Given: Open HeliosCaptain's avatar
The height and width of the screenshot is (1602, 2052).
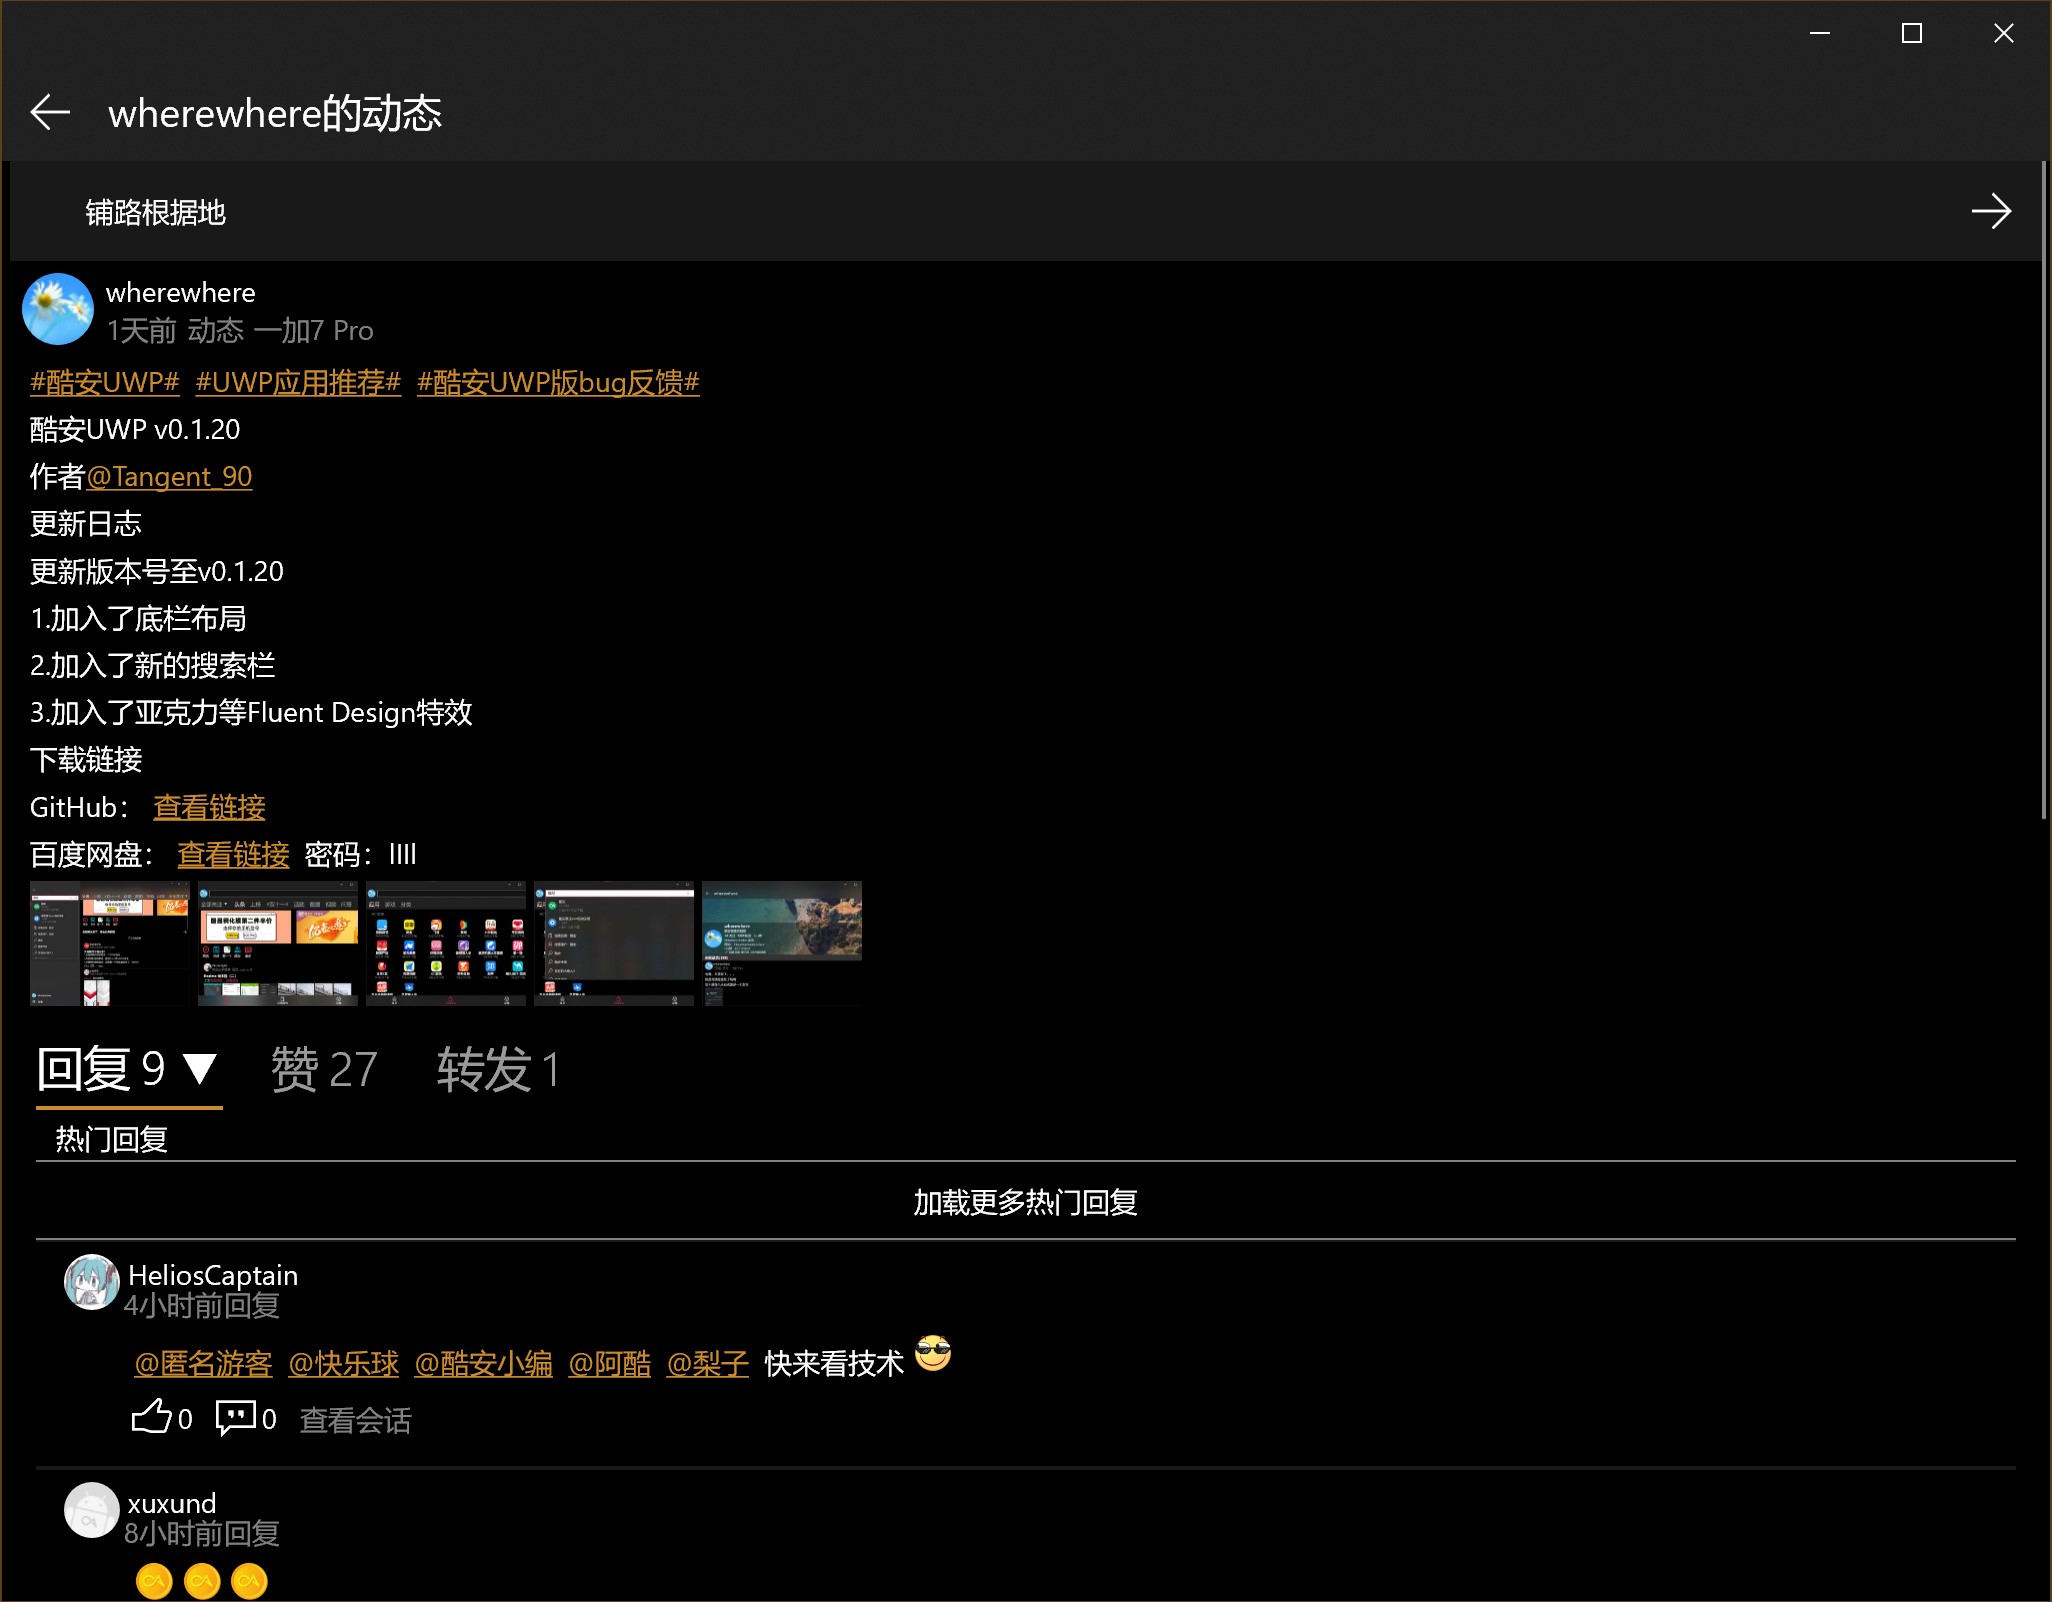Looking at the screenshot, I should pyautogui.click(x=91, y=1282).
